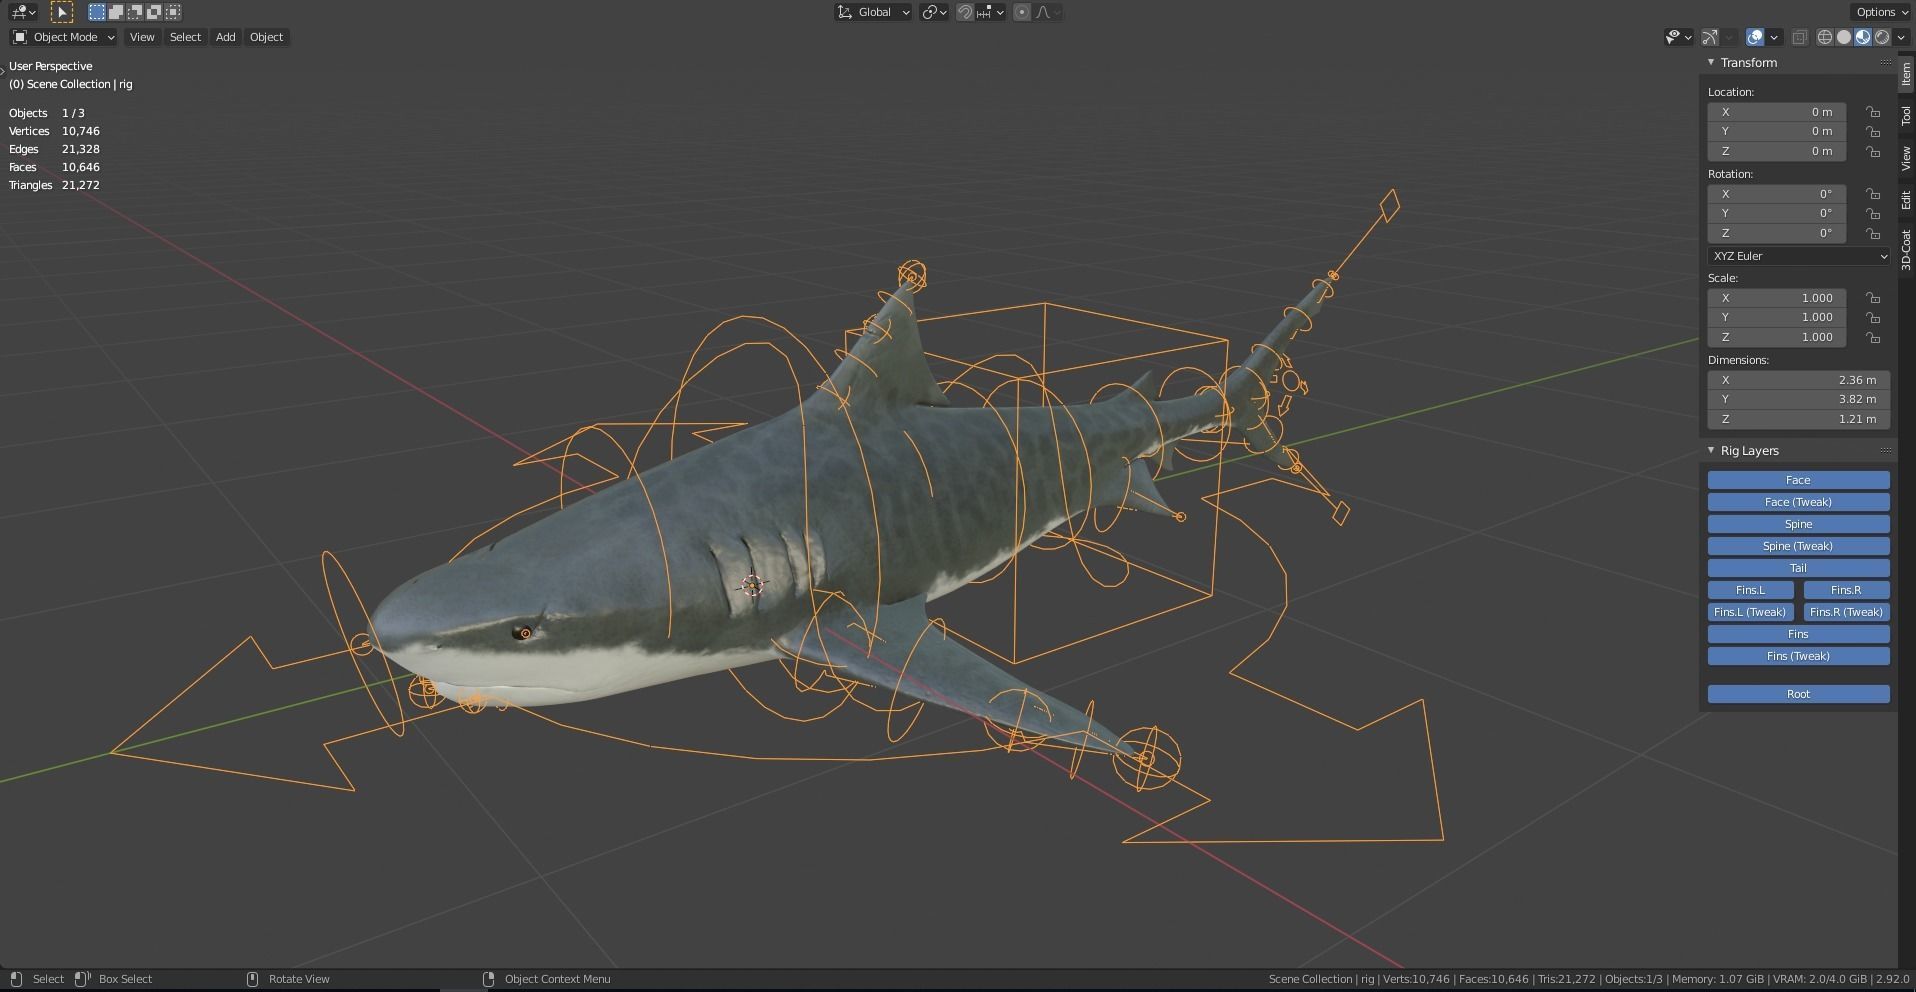Select the Tweak select tool icon

62,12
